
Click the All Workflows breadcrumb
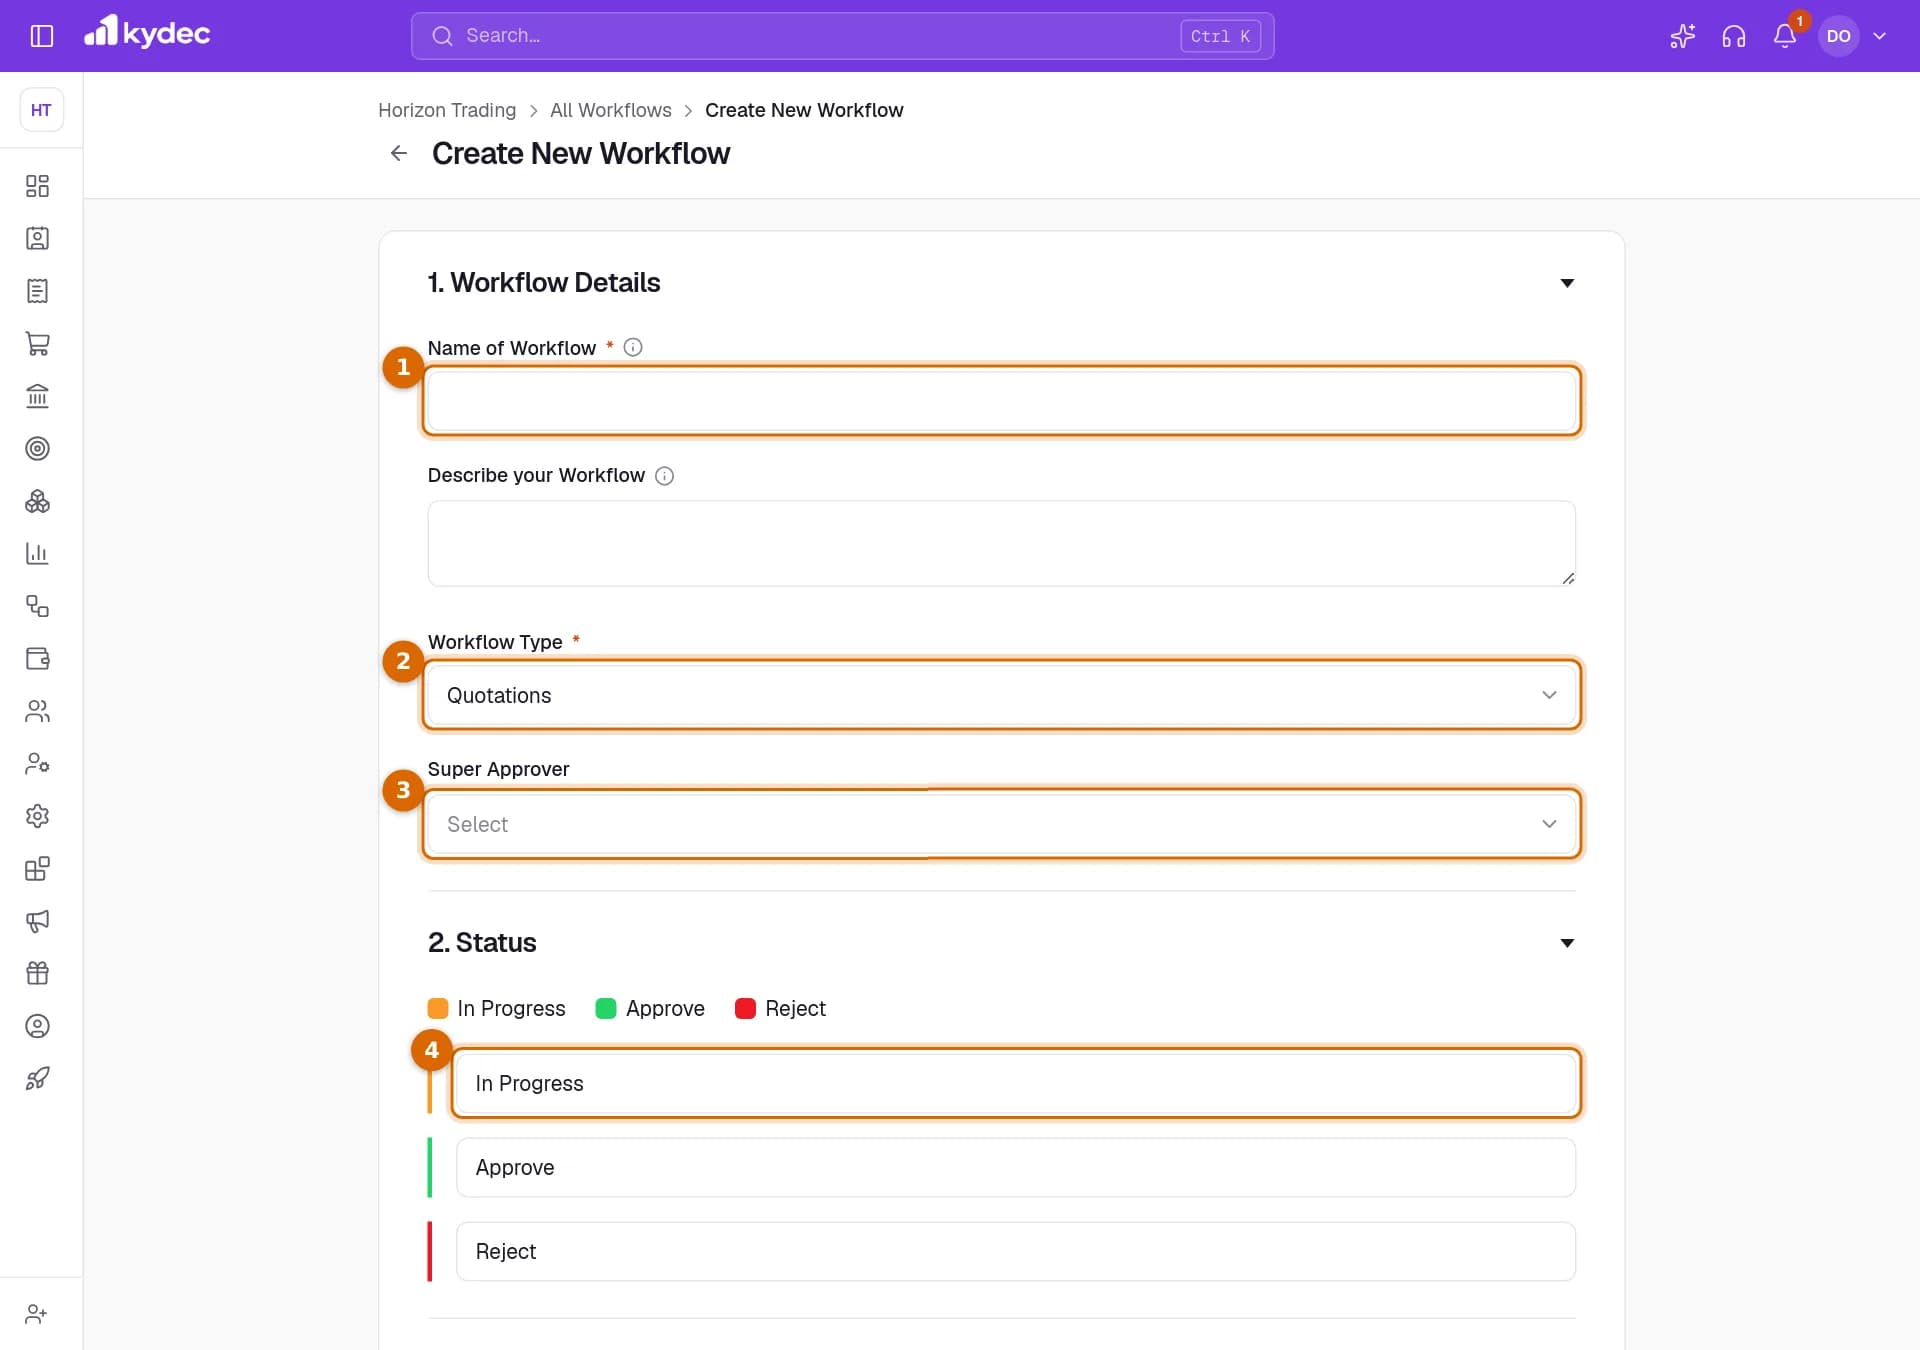point(611,110)
